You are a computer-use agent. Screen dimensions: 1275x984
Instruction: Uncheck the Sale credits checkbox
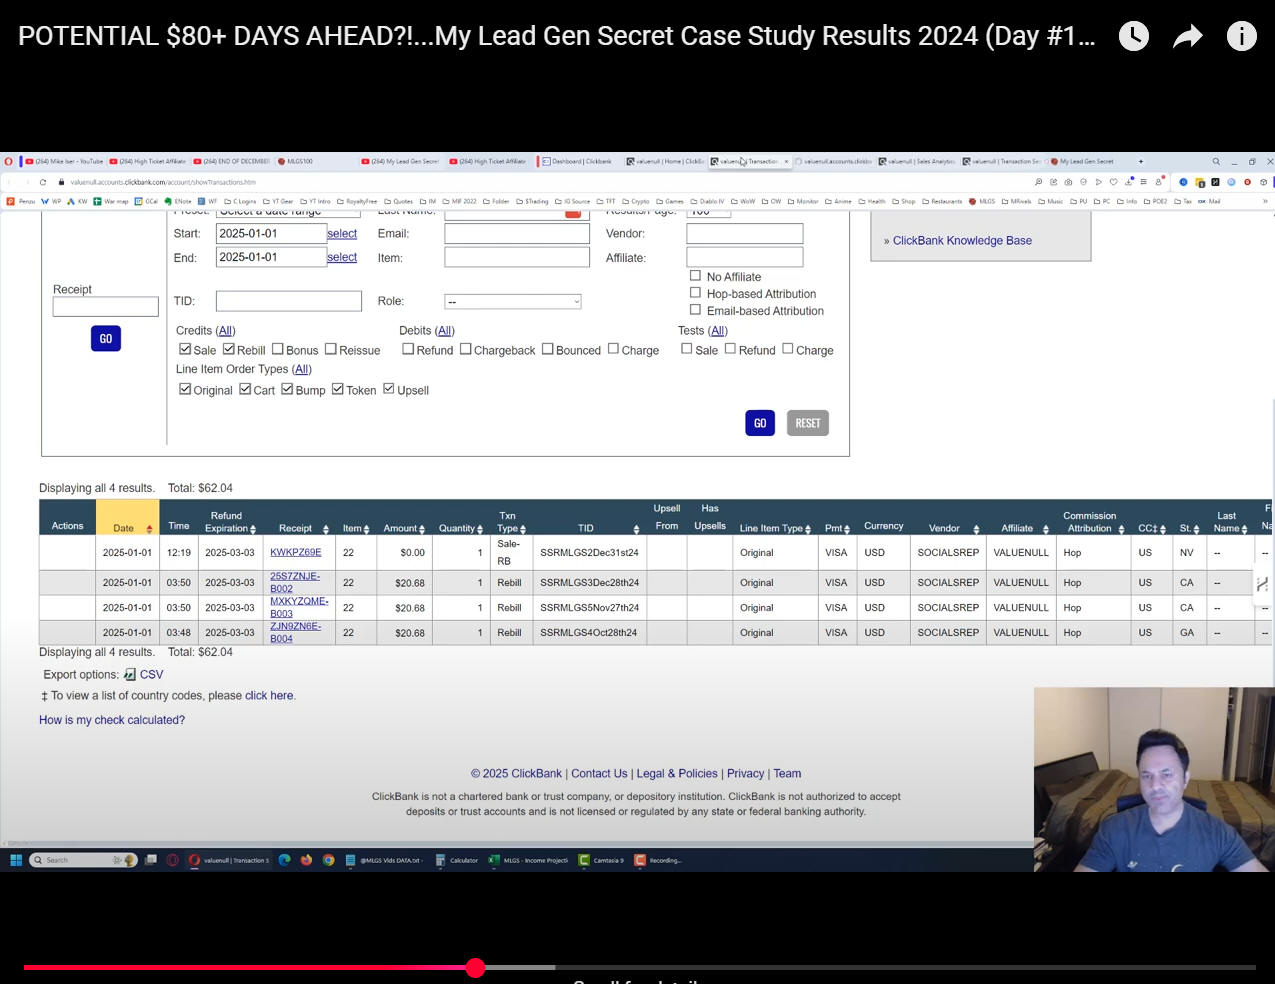click(185, 349)
